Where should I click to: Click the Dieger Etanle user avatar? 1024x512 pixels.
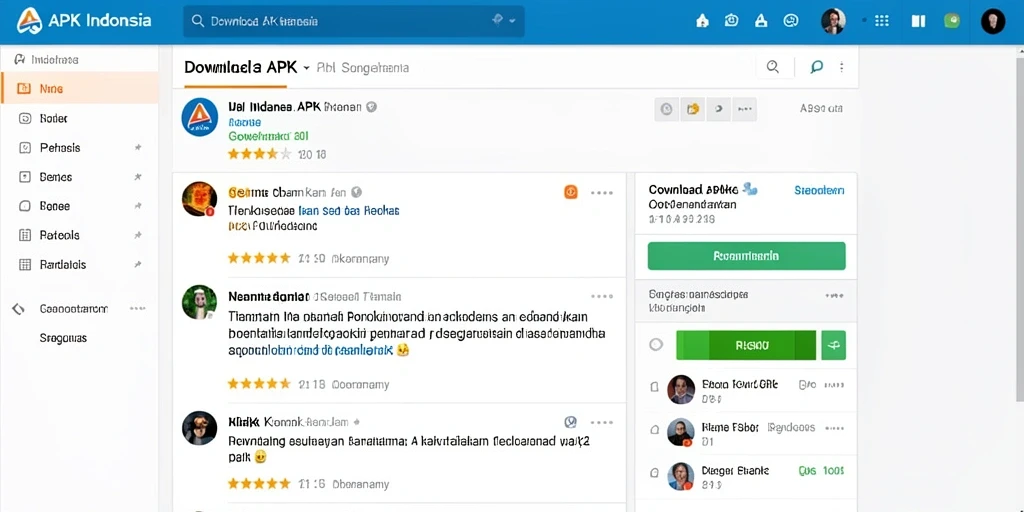pos(680,476)
